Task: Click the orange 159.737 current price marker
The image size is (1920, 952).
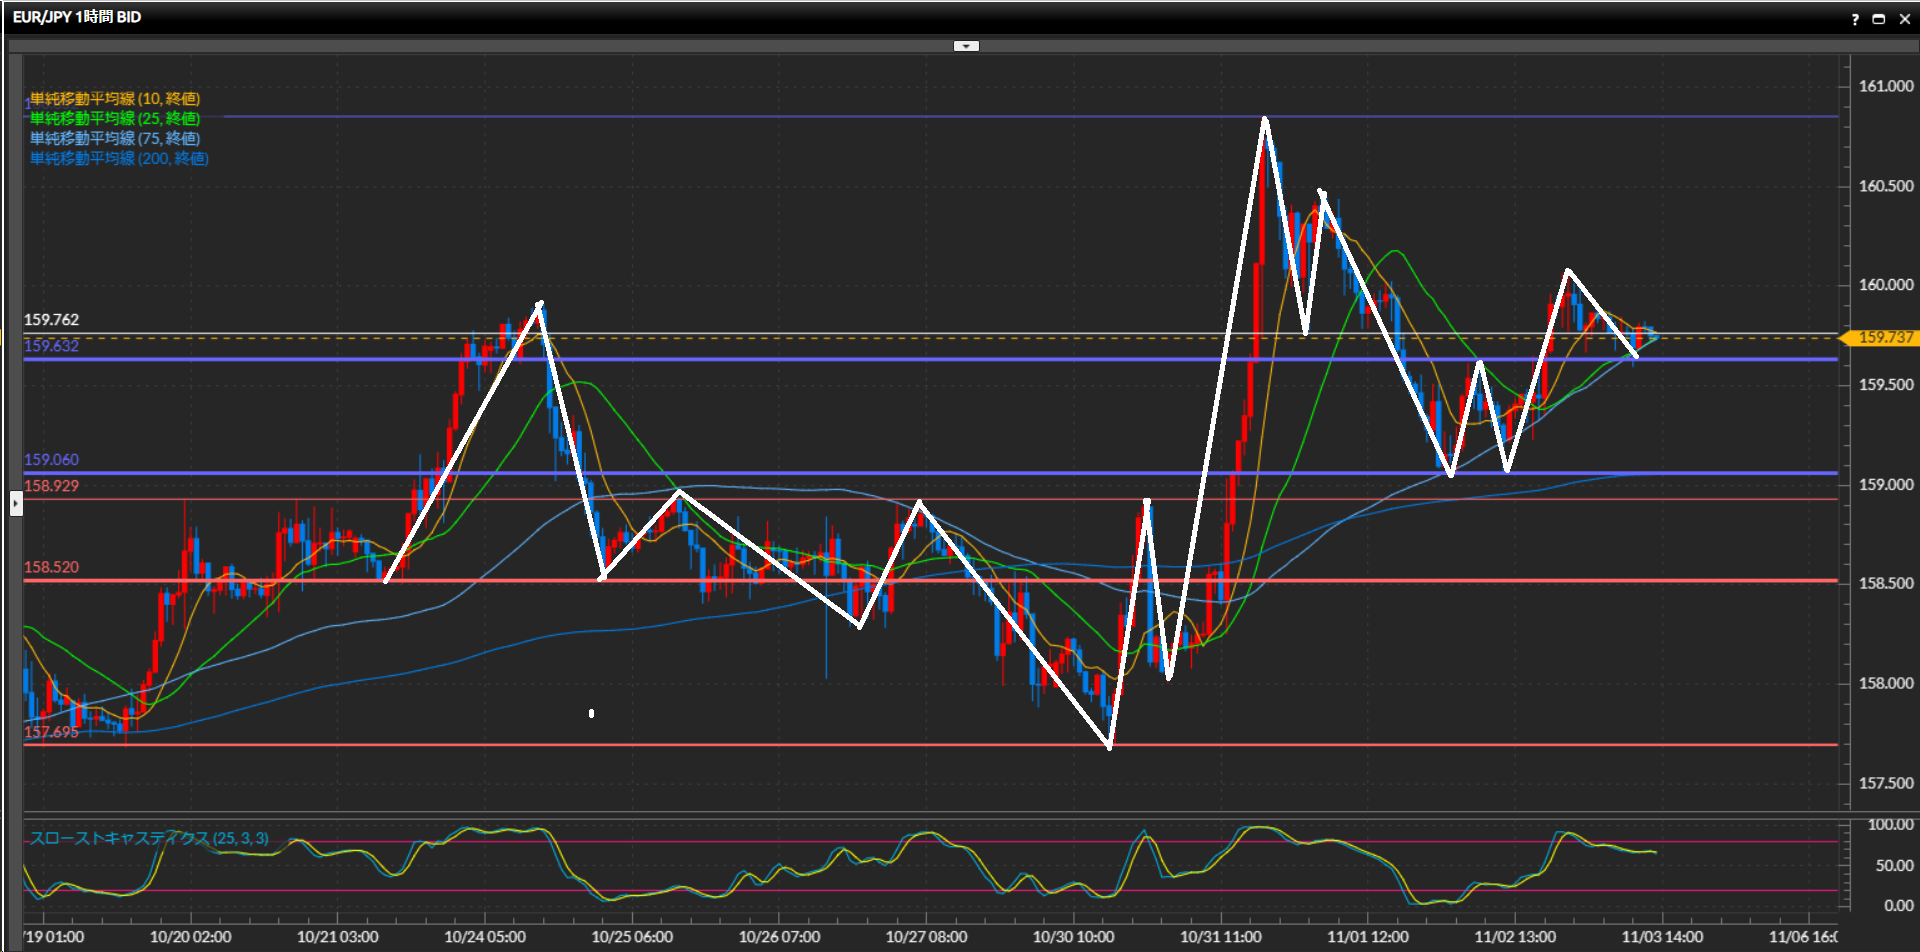Action: click(x=1884, y=338)
